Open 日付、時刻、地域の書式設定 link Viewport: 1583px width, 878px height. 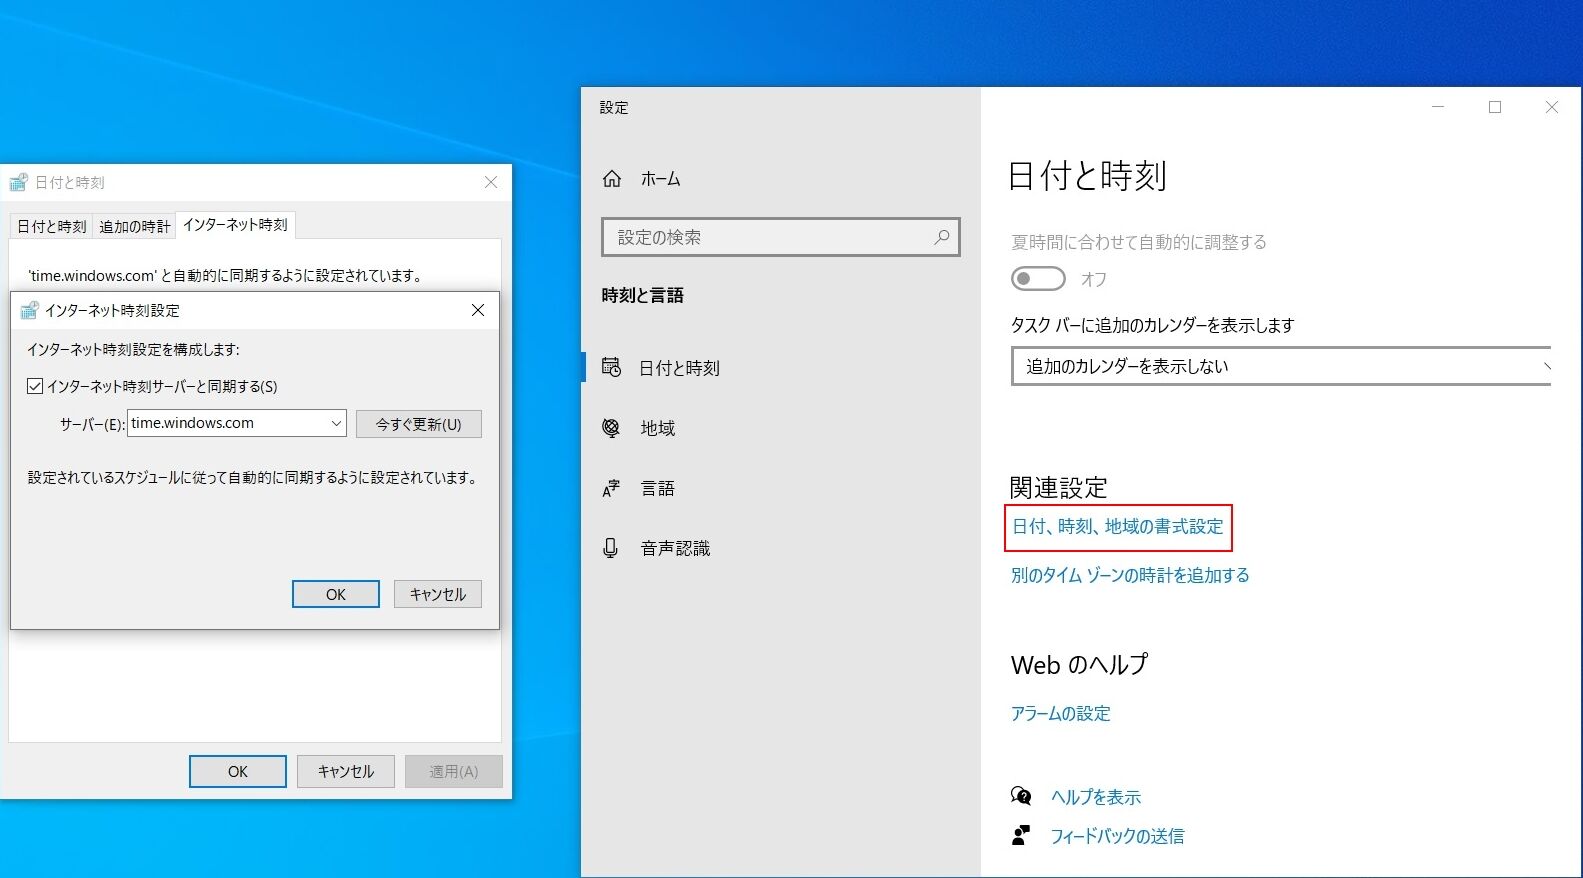coord(1118,527)
